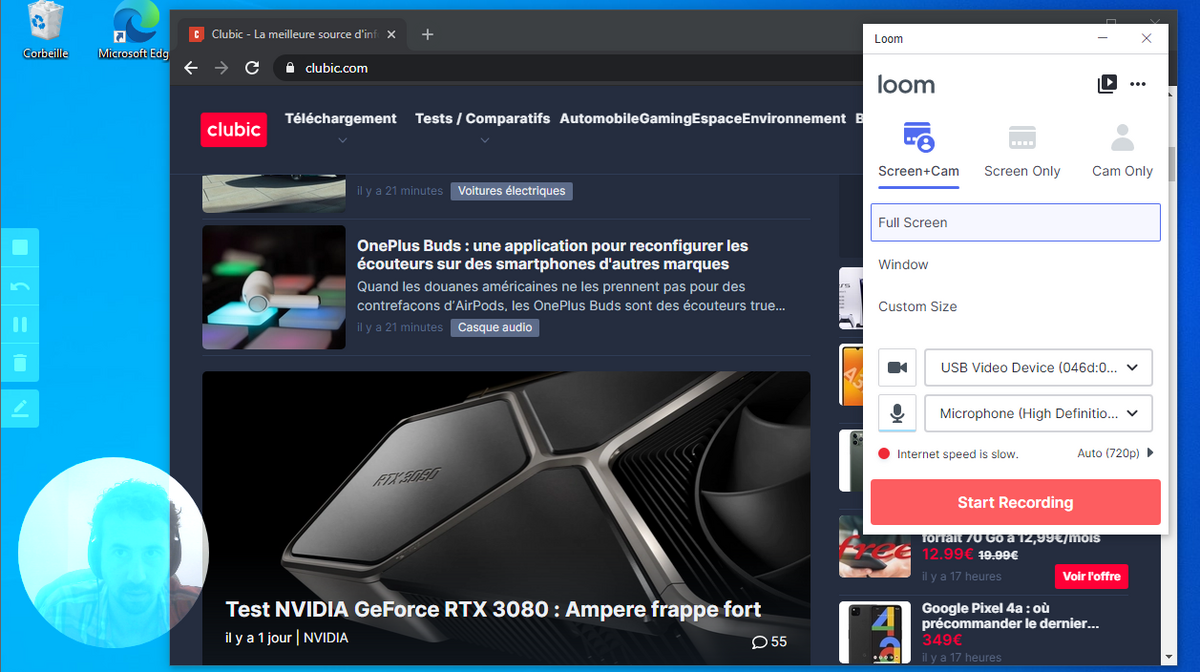
Task: Open Tests / Comparatifs menu
Action: point(483,118)
